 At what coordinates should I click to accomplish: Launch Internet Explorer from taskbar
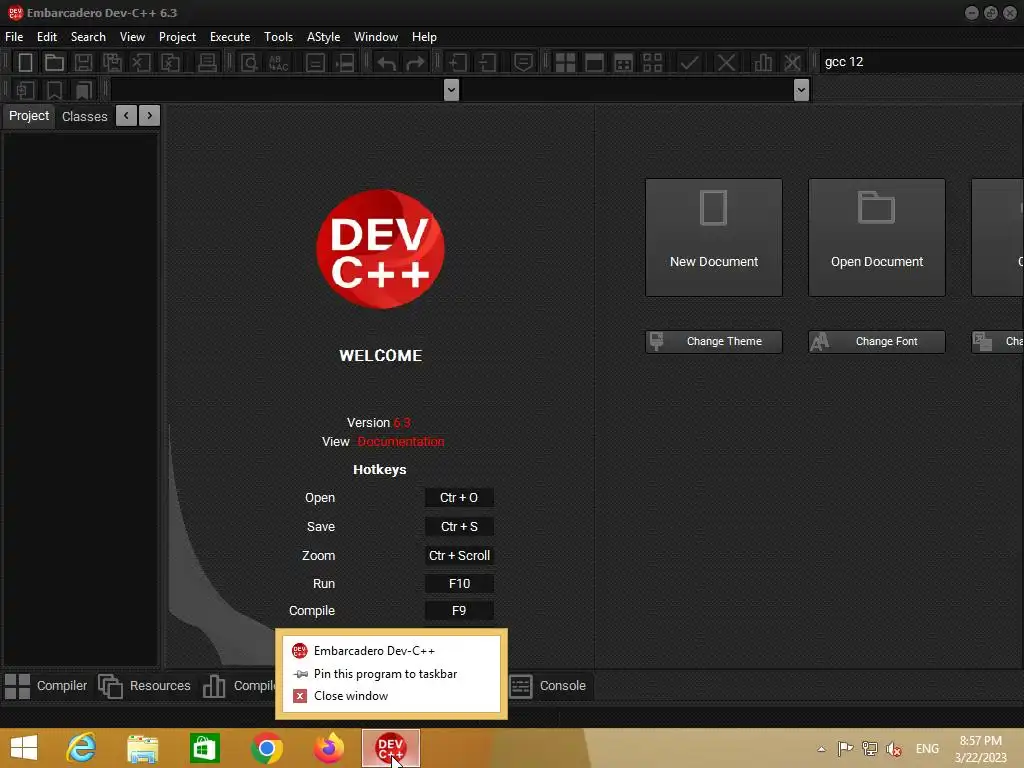[82, 748]
